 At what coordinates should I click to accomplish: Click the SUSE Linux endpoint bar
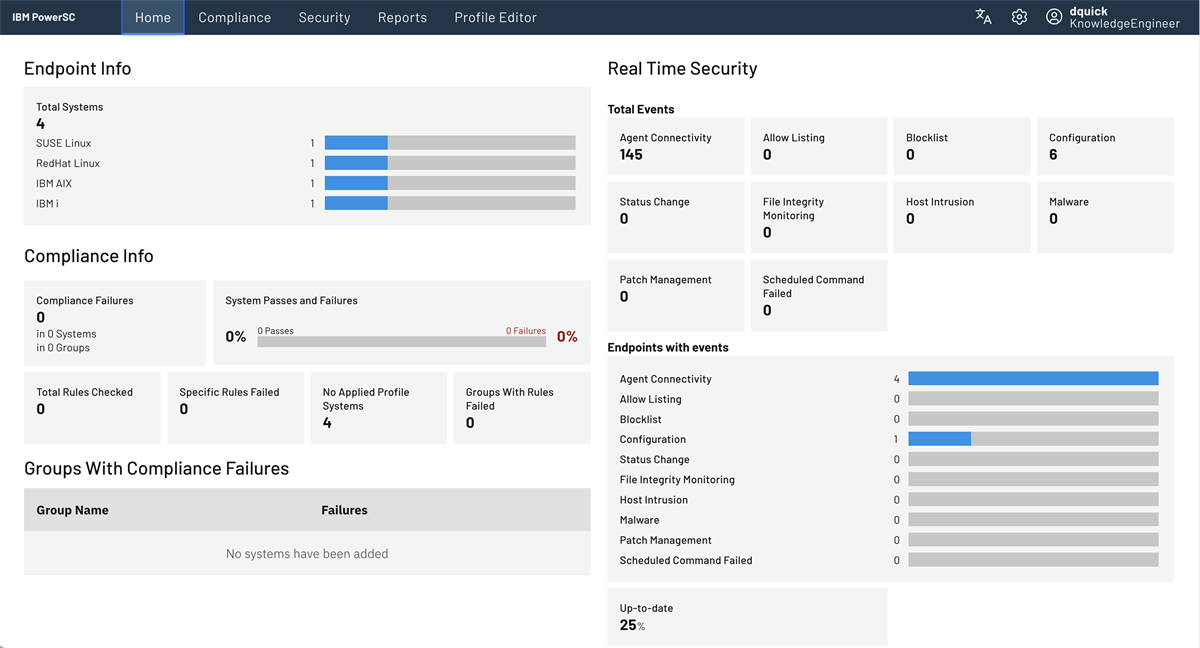click(450, 143)
